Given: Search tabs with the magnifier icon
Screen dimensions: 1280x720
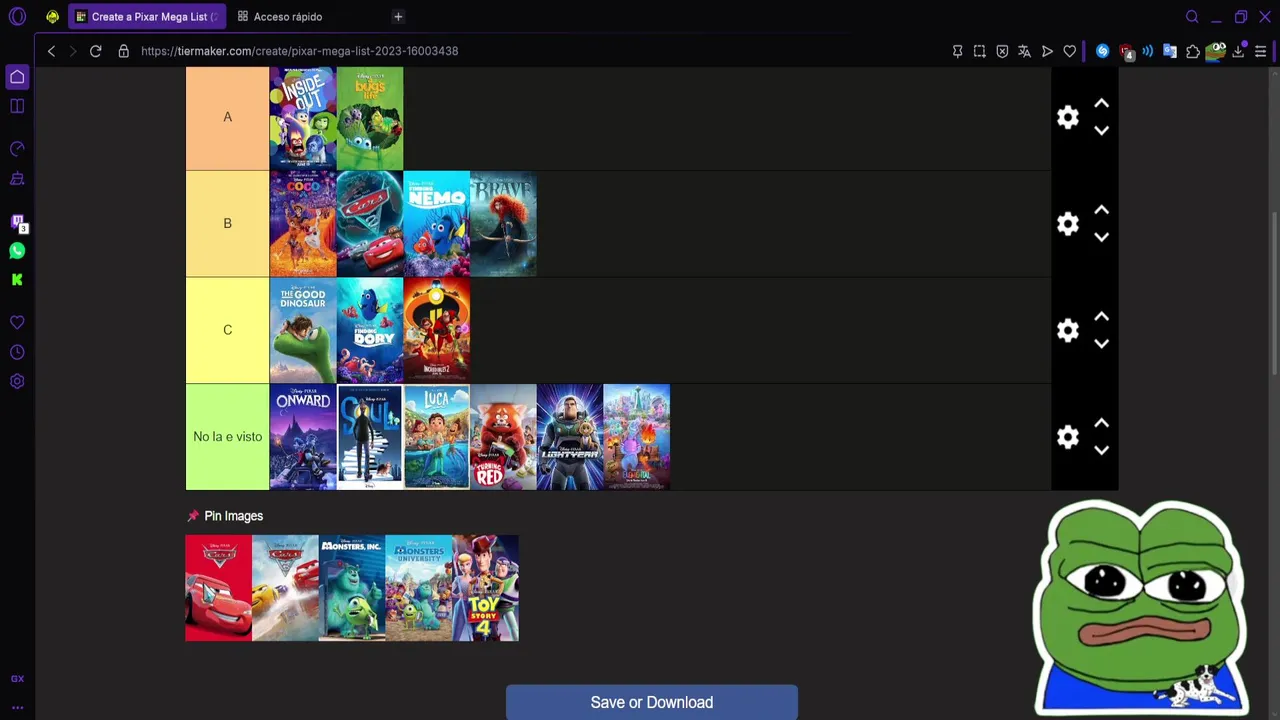Looking at the screenshot, I should coord(1192,17).
